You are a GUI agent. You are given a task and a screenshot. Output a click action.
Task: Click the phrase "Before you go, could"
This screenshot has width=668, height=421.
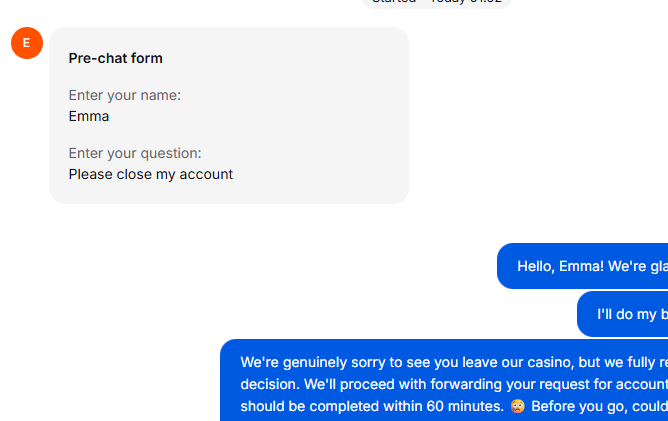tap(599, 406)
